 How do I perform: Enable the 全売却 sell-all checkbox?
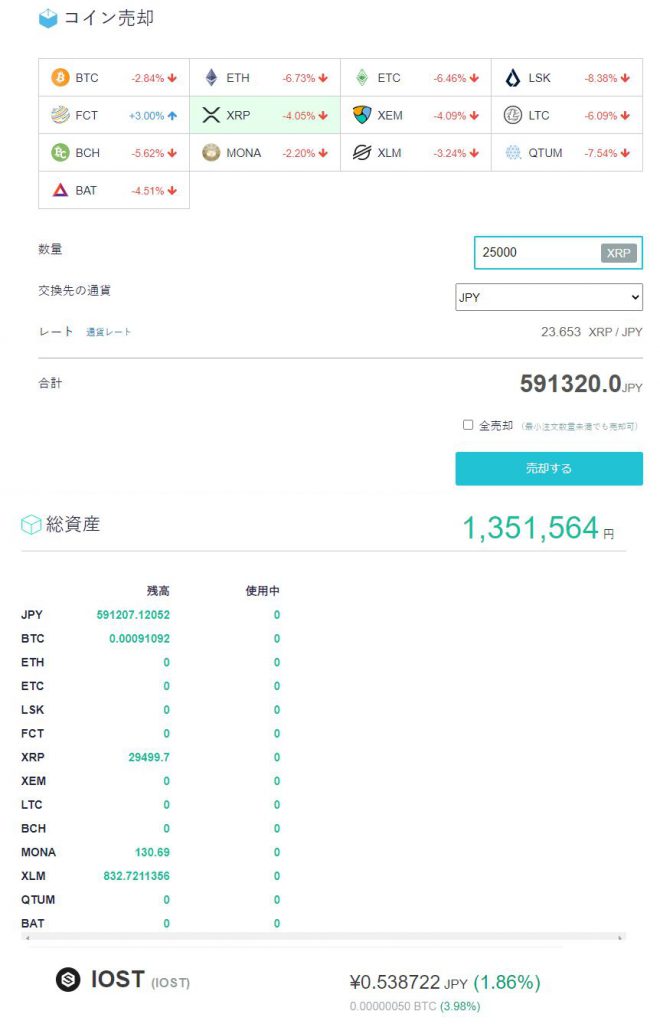(468, 425)
